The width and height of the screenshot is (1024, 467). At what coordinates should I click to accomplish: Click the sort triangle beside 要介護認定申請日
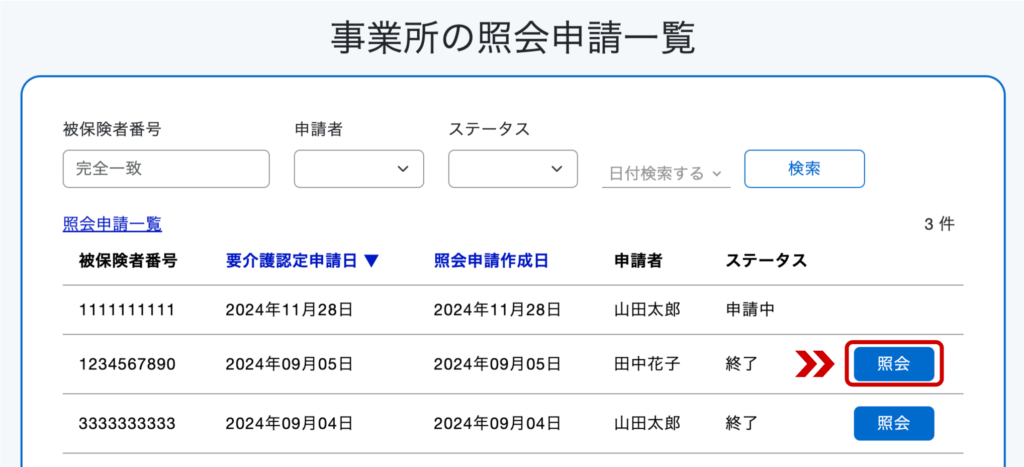371,261
